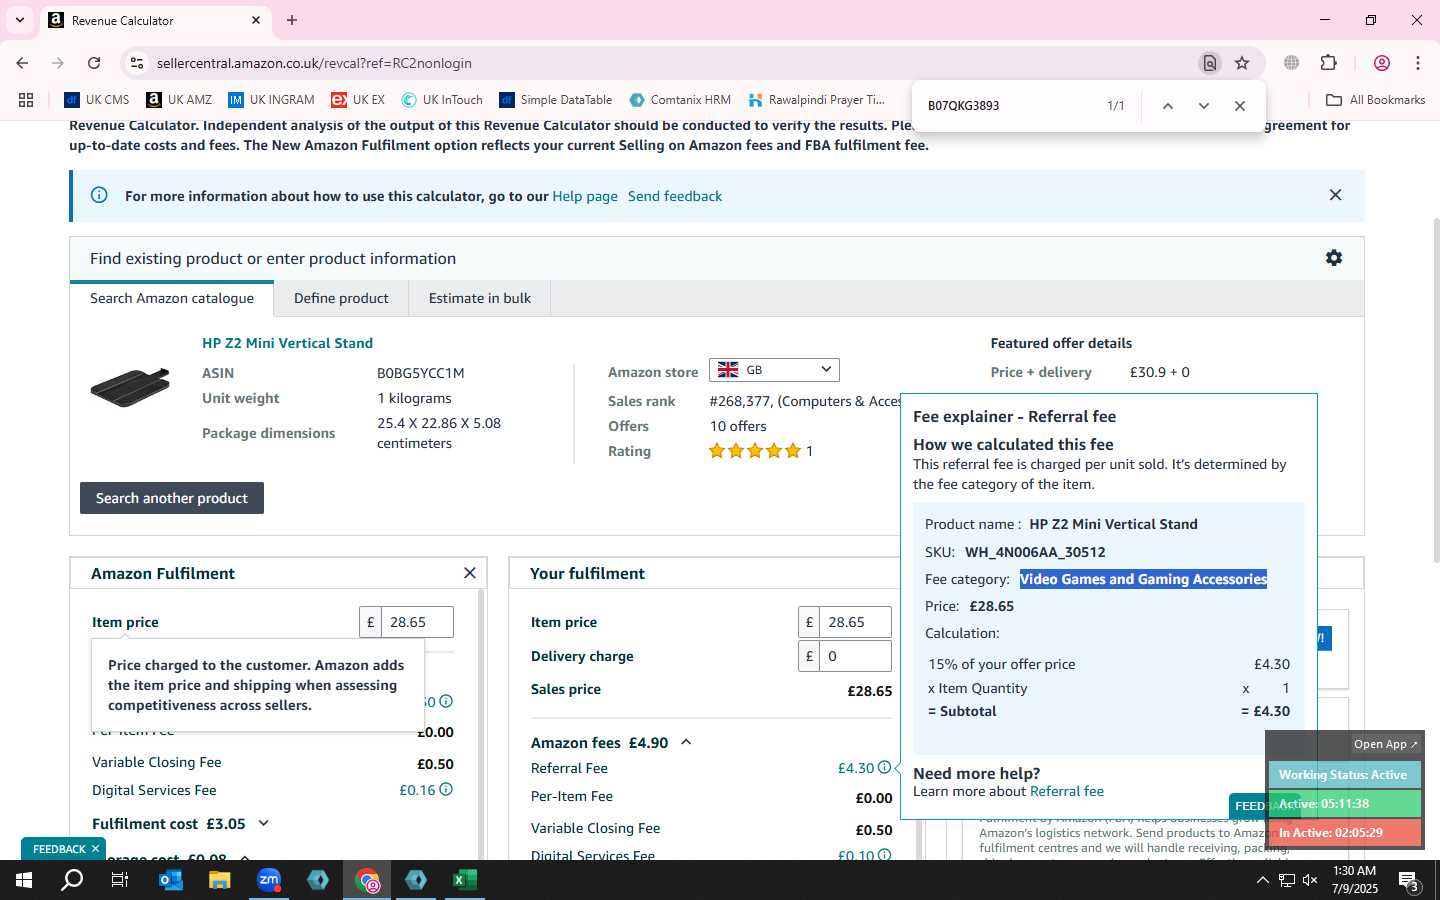1440x900 pixels.
Task: Open Chrome profile icon
Action: point(1382,63)
